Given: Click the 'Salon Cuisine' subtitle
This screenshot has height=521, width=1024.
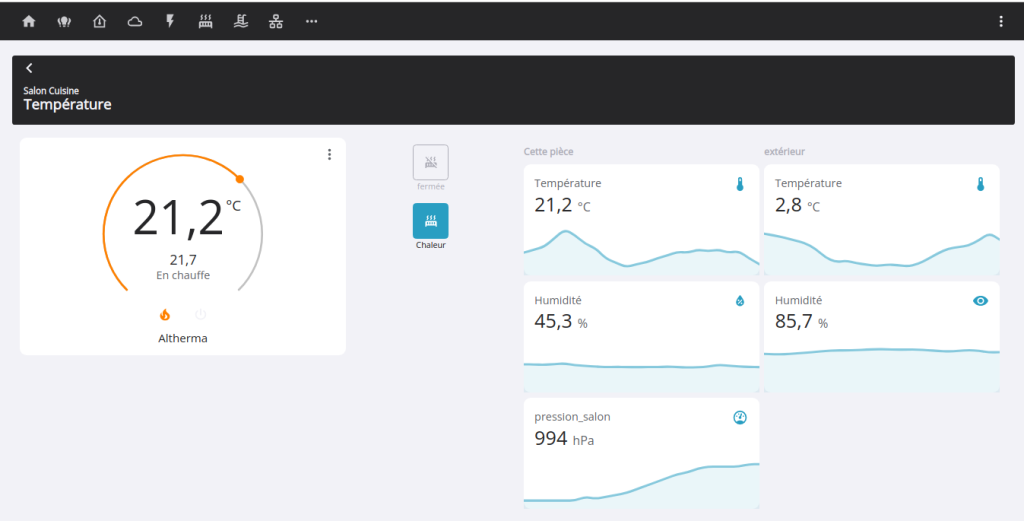Looking at the screenshot, I should pos(51,91).
